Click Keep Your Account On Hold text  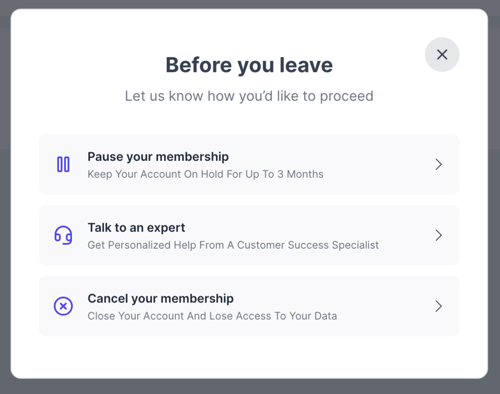pyautogui.click(x=205, y=174)
